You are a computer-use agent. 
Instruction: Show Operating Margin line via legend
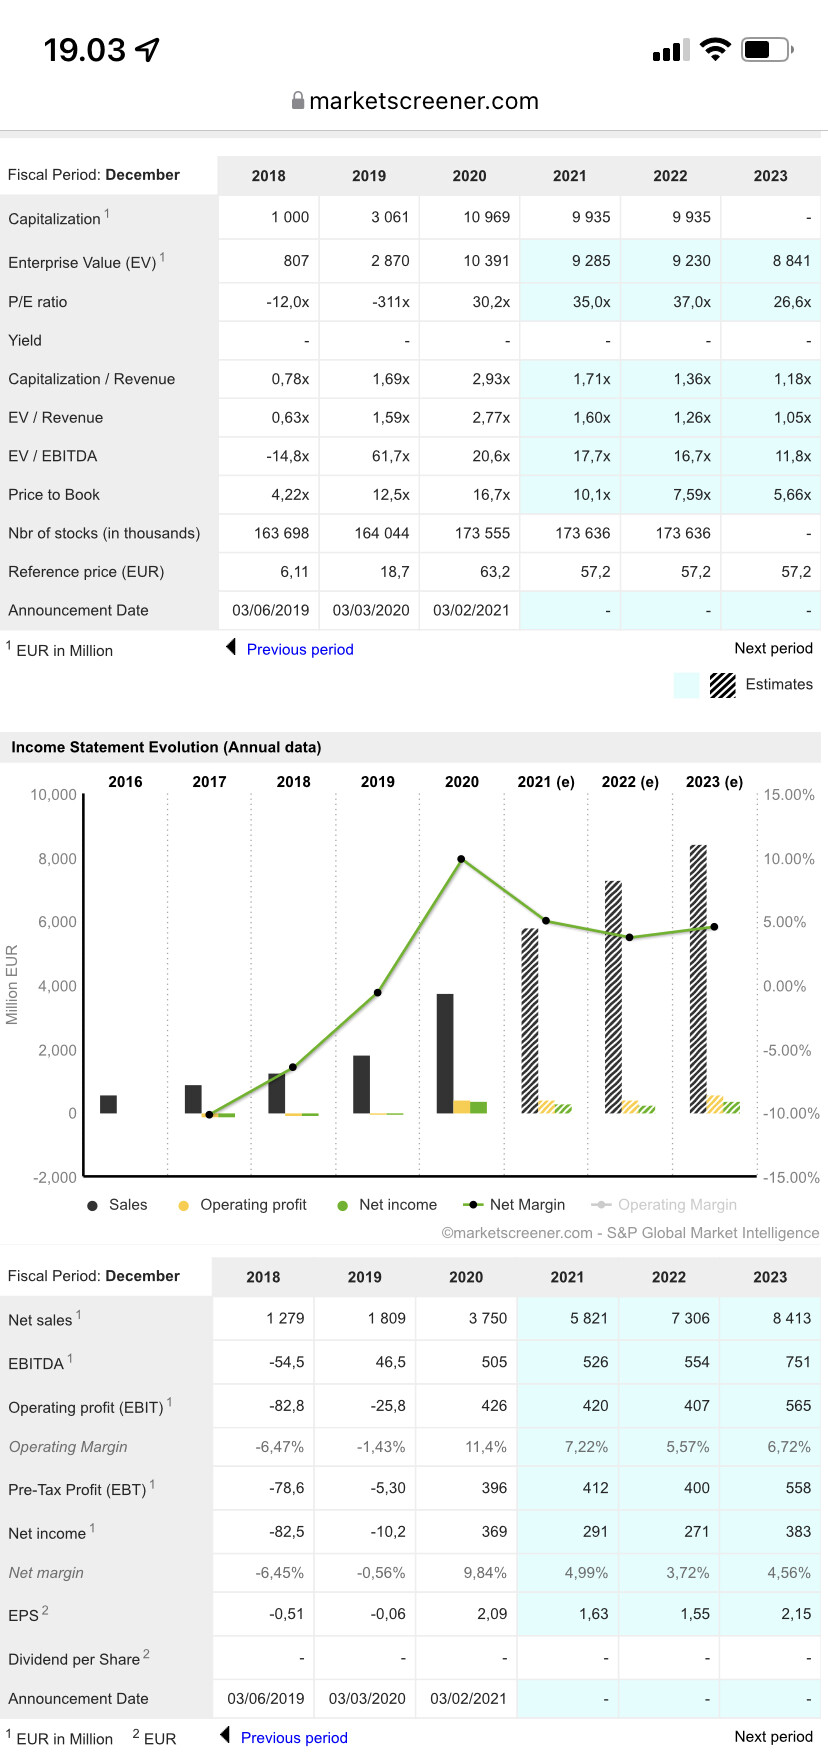665,1205
